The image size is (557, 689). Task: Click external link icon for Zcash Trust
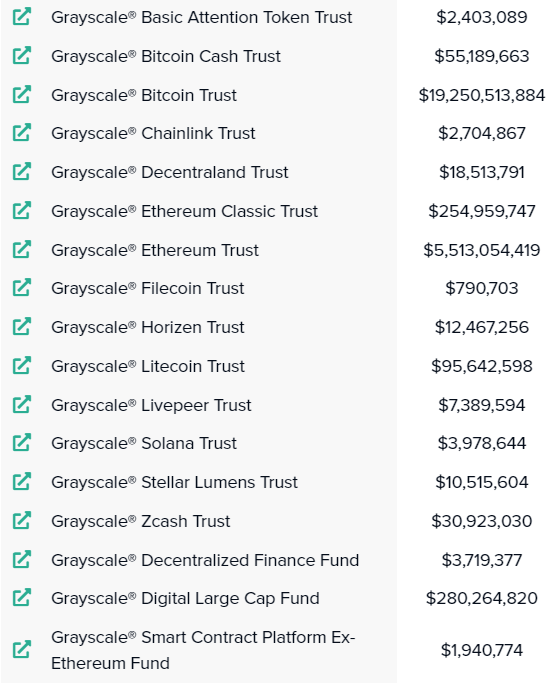pos(22,521)
